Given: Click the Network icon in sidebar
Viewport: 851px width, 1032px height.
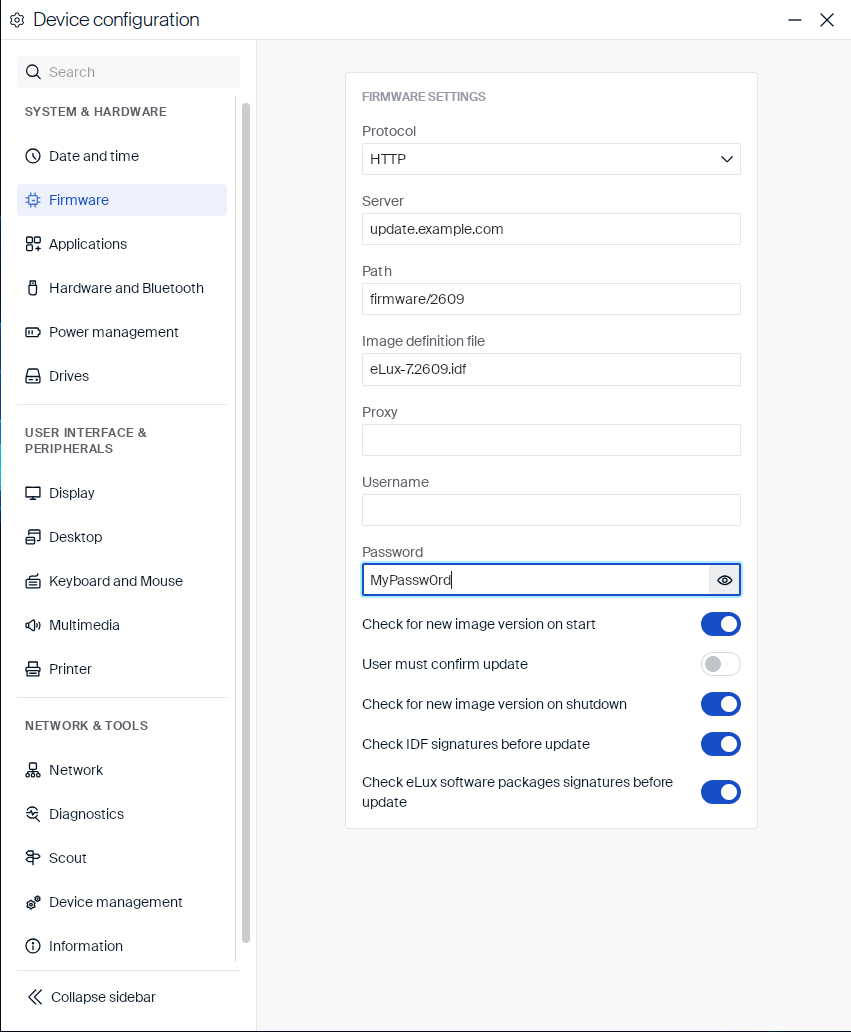Looking at the screenshot, I should (x=33, y=770).
